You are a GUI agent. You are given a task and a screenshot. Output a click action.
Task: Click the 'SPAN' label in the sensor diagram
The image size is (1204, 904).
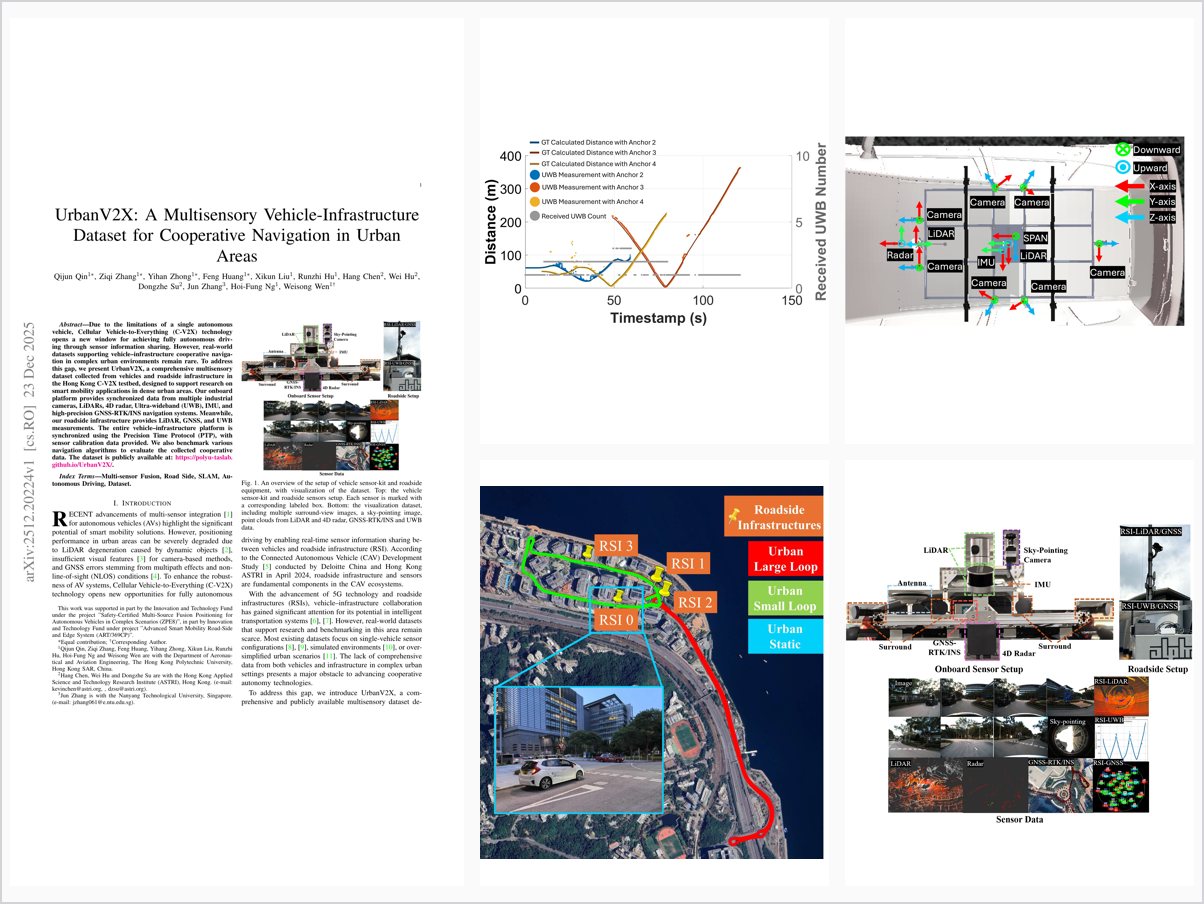coord(1034,239)
